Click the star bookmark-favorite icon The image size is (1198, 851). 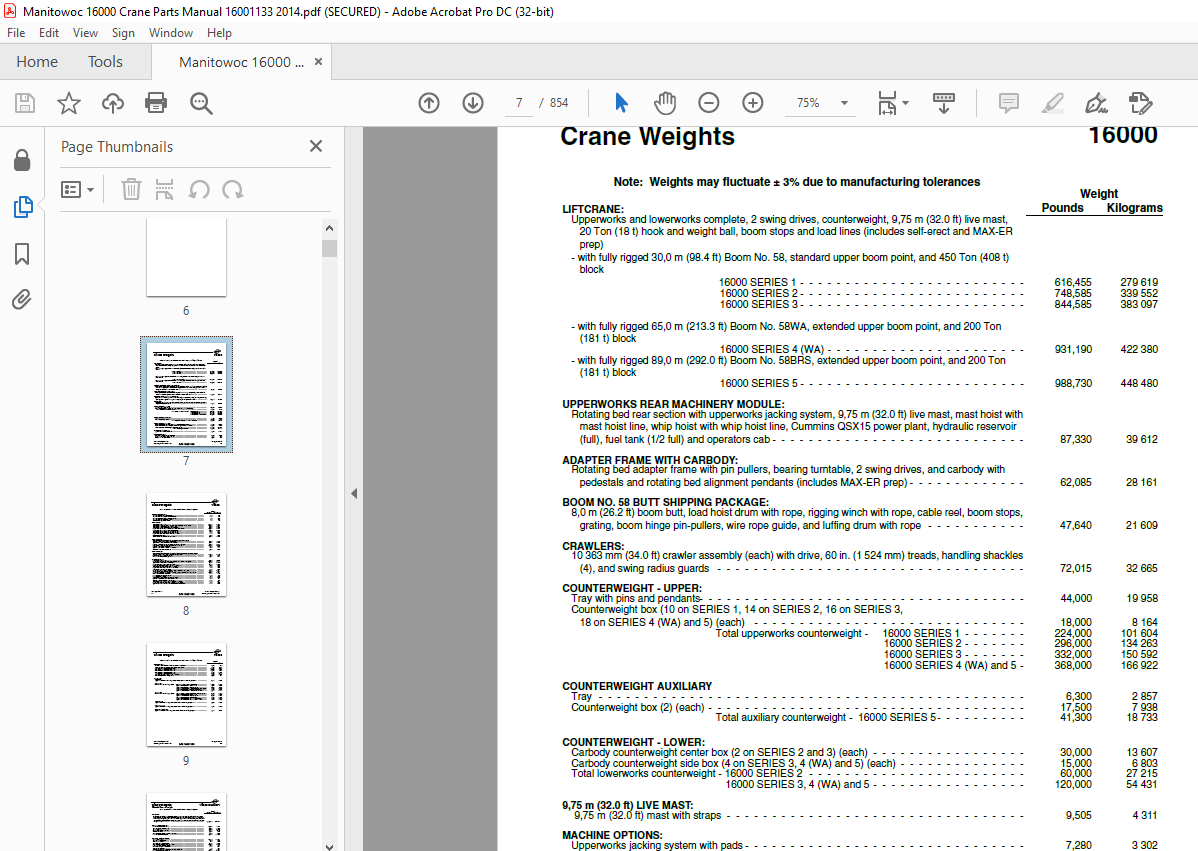point(69,103)
